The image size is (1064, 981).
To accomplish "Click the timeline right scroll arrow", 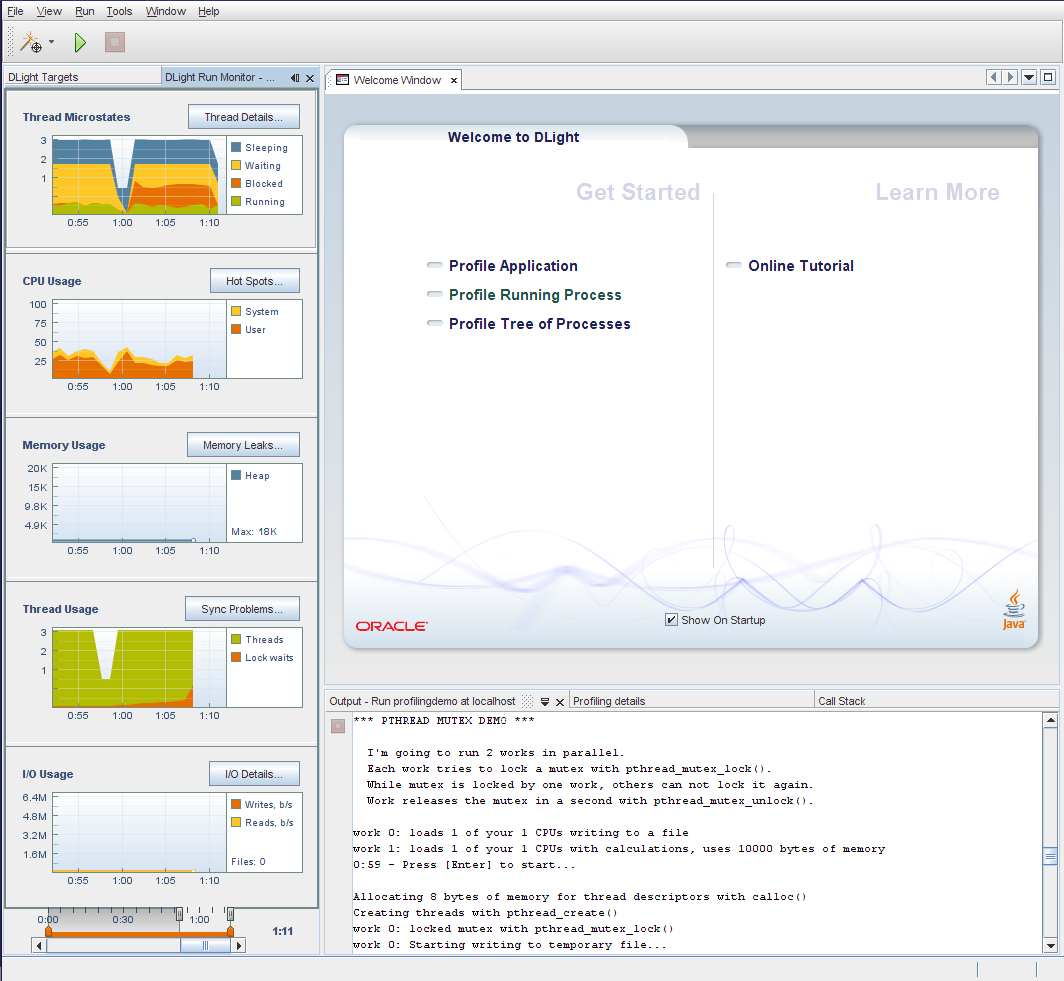I will pos(238,946).
